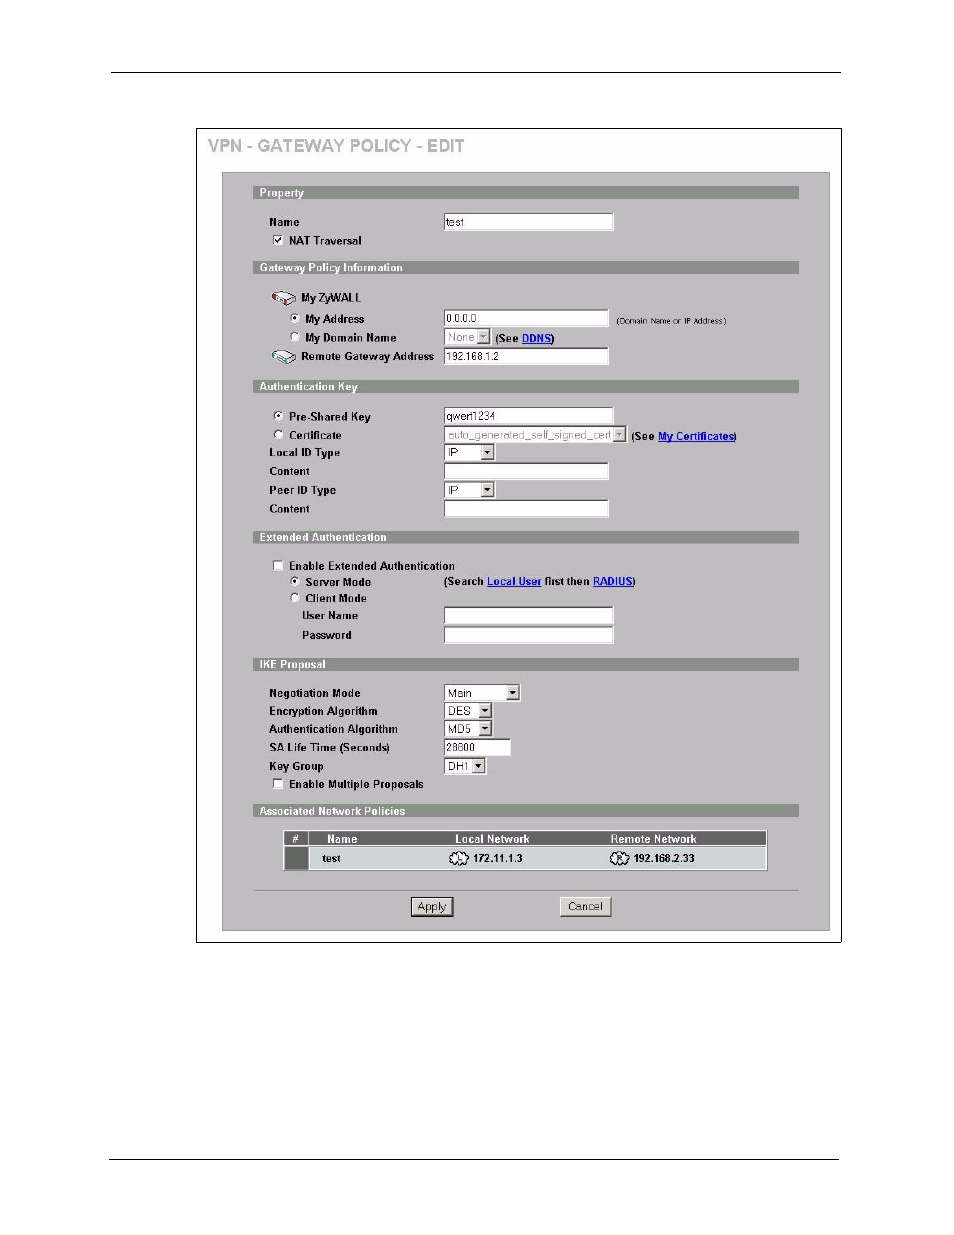Click the Cancel button
Image resolution: width=954 pixels, height=1235 pixels.
(585, 907)
